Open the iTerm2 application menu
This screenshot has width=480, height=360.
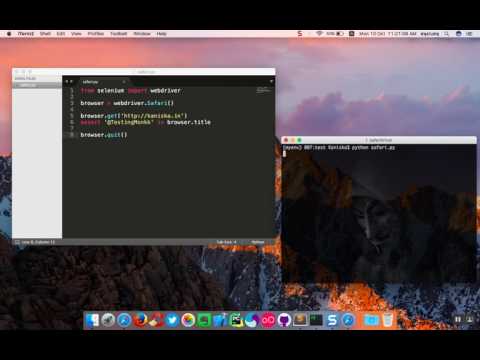26,34
